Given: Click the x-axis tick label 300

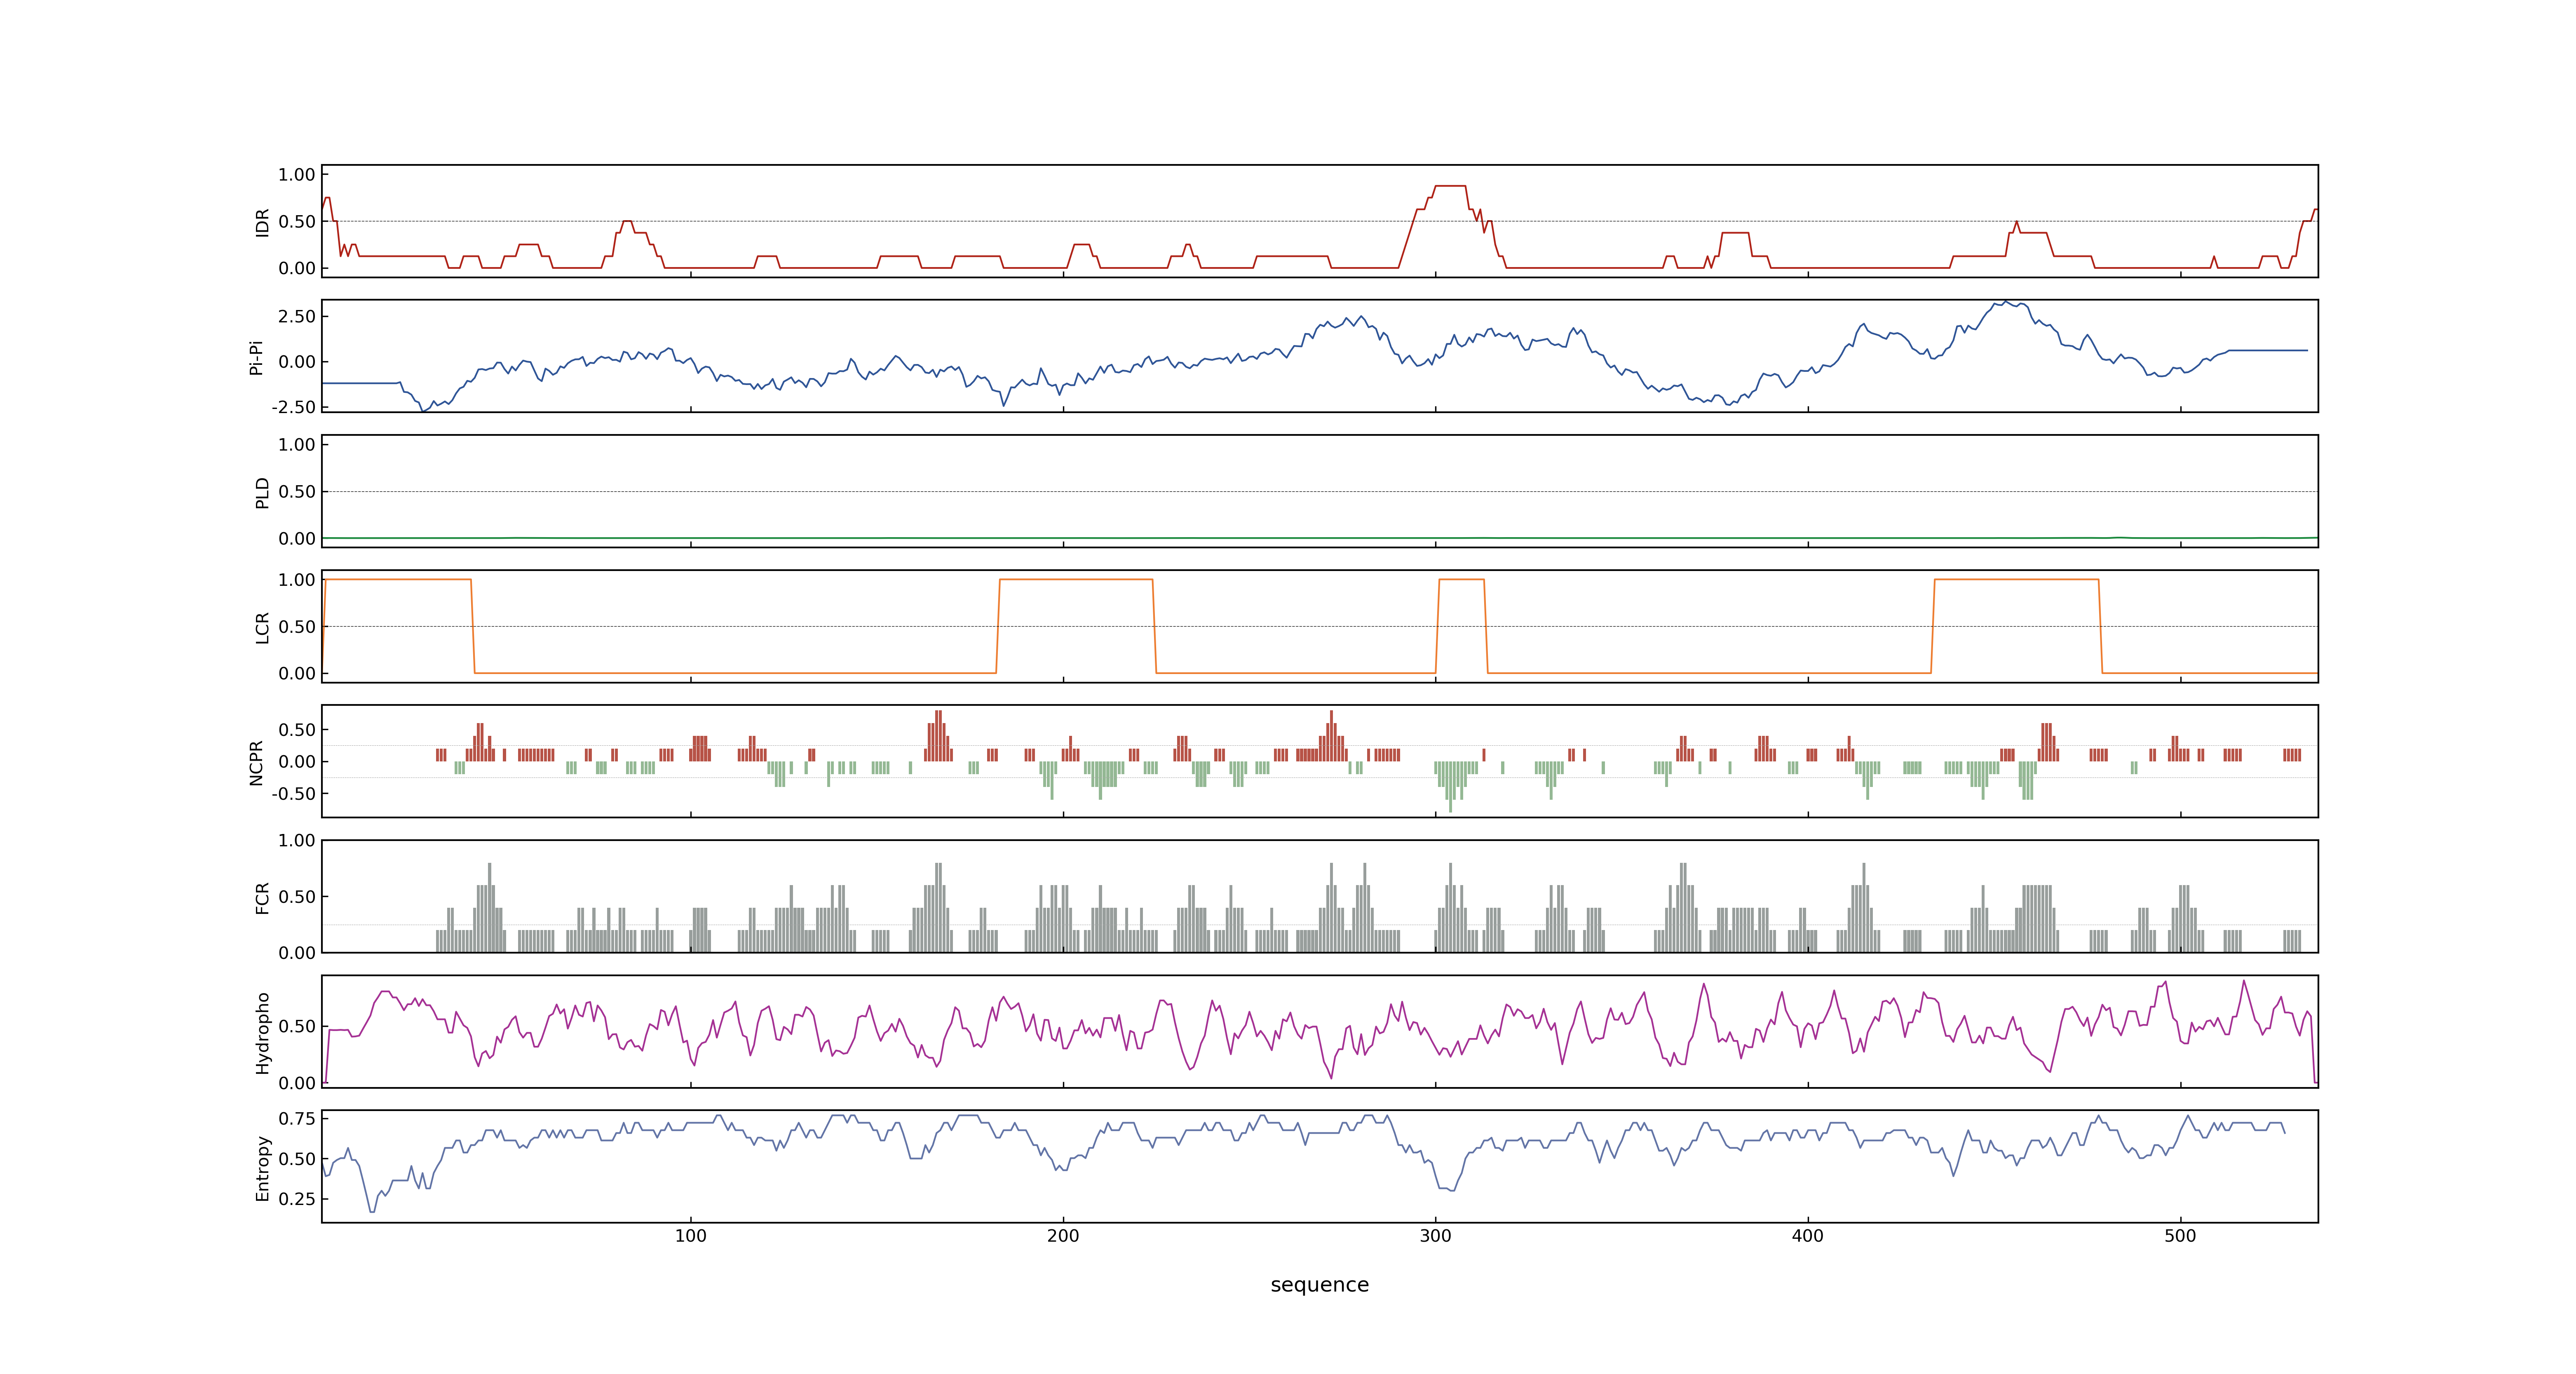Looking at the screenshot, I should (1435, 1236).
